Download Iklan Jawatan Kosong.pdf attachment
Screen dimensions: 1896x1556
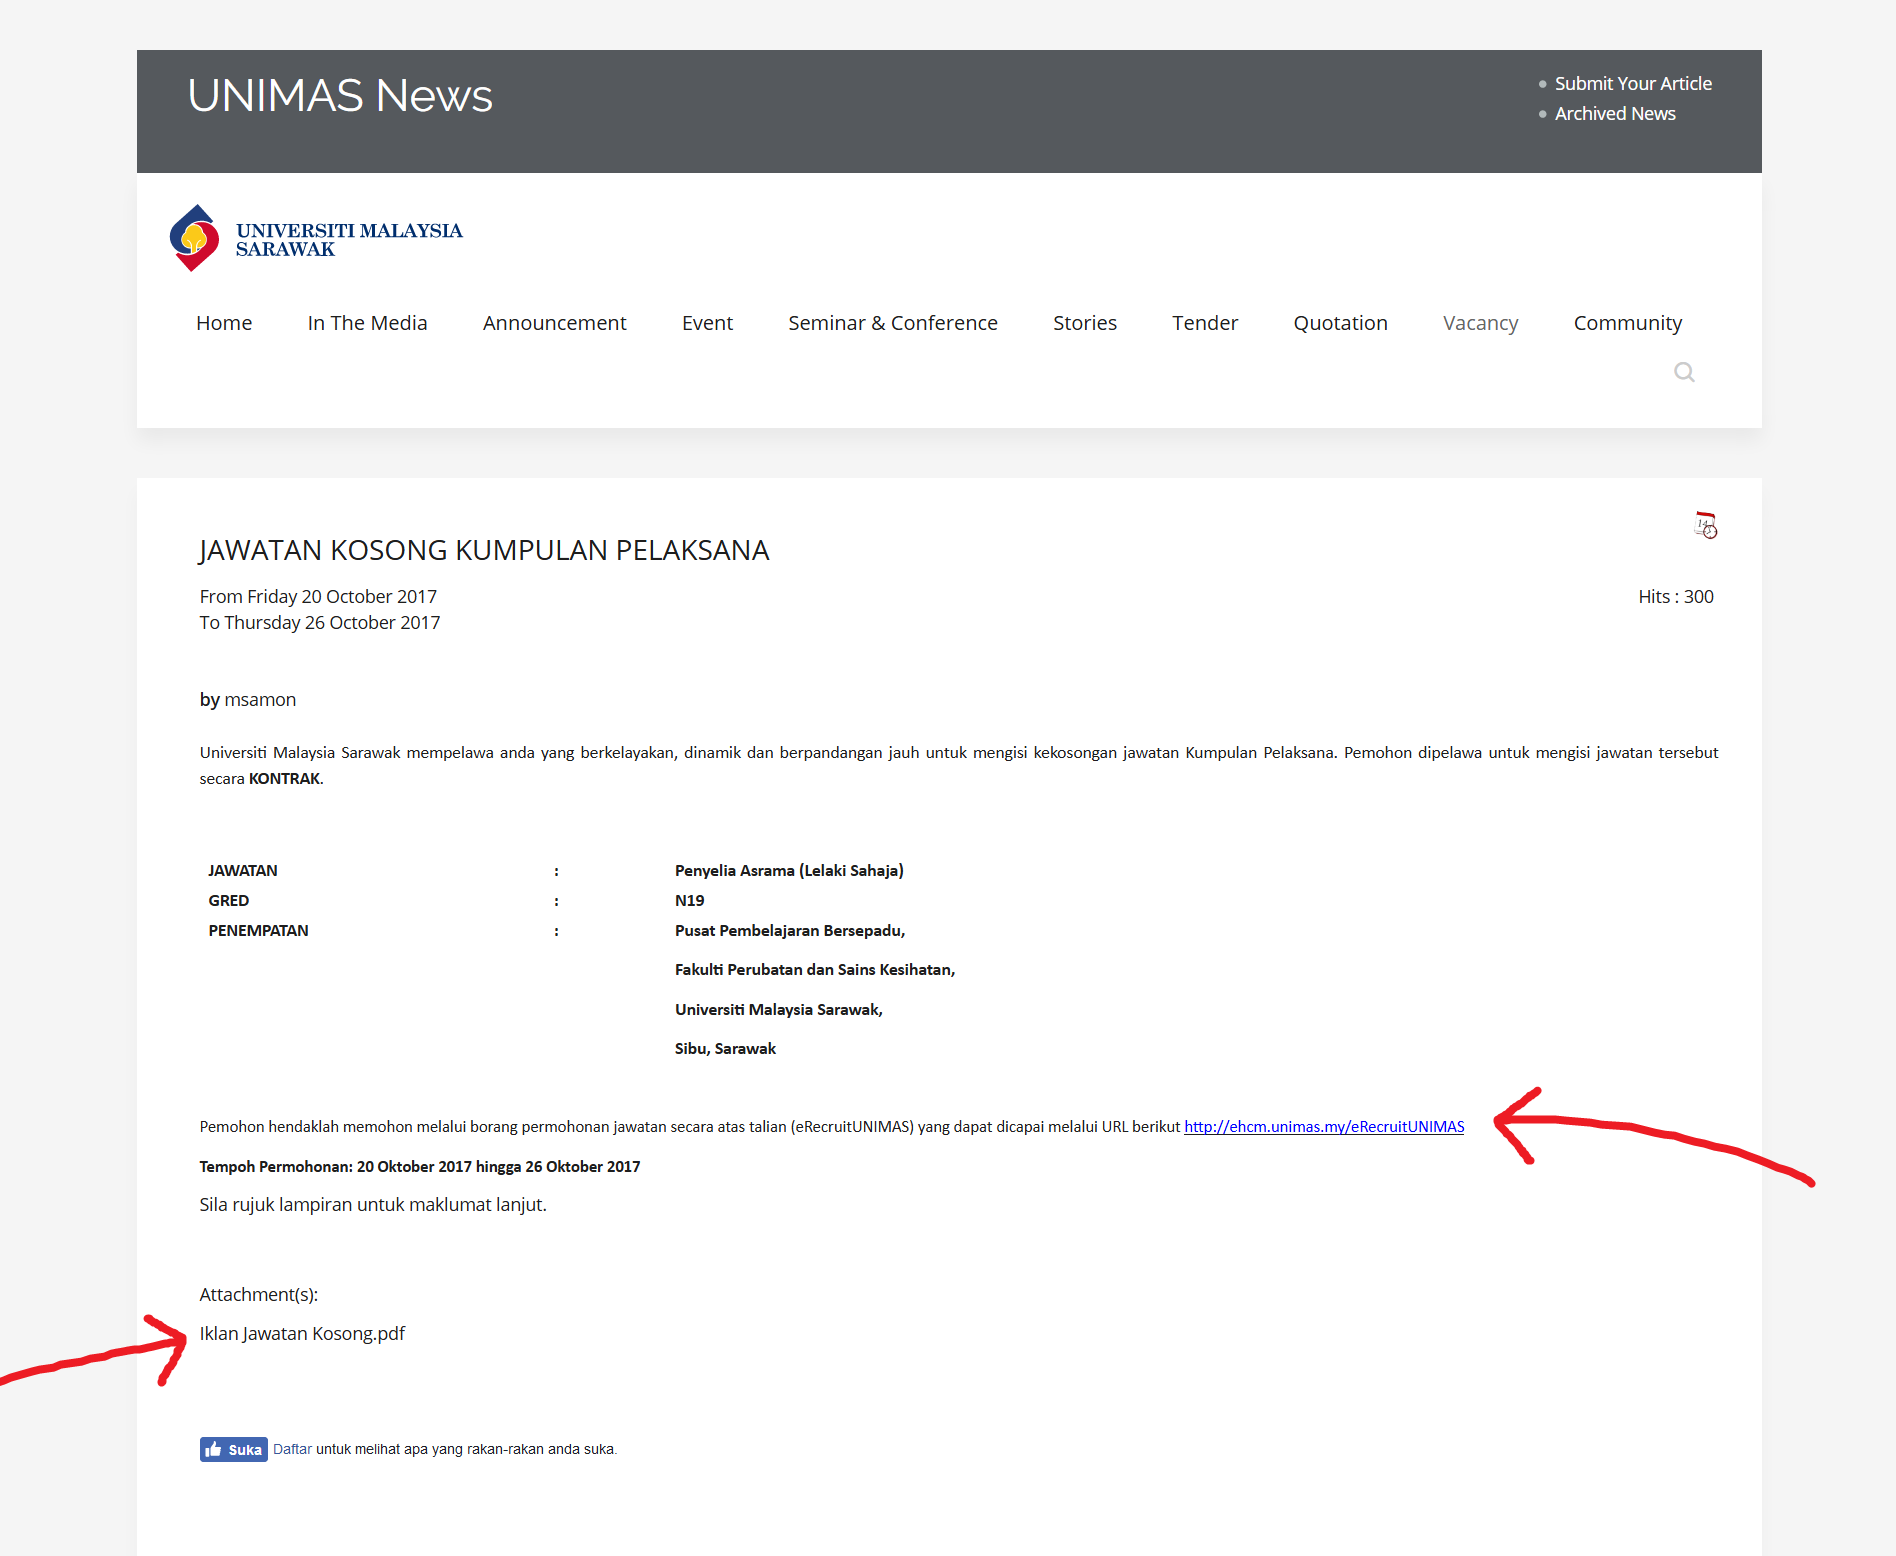[302, 1334]
